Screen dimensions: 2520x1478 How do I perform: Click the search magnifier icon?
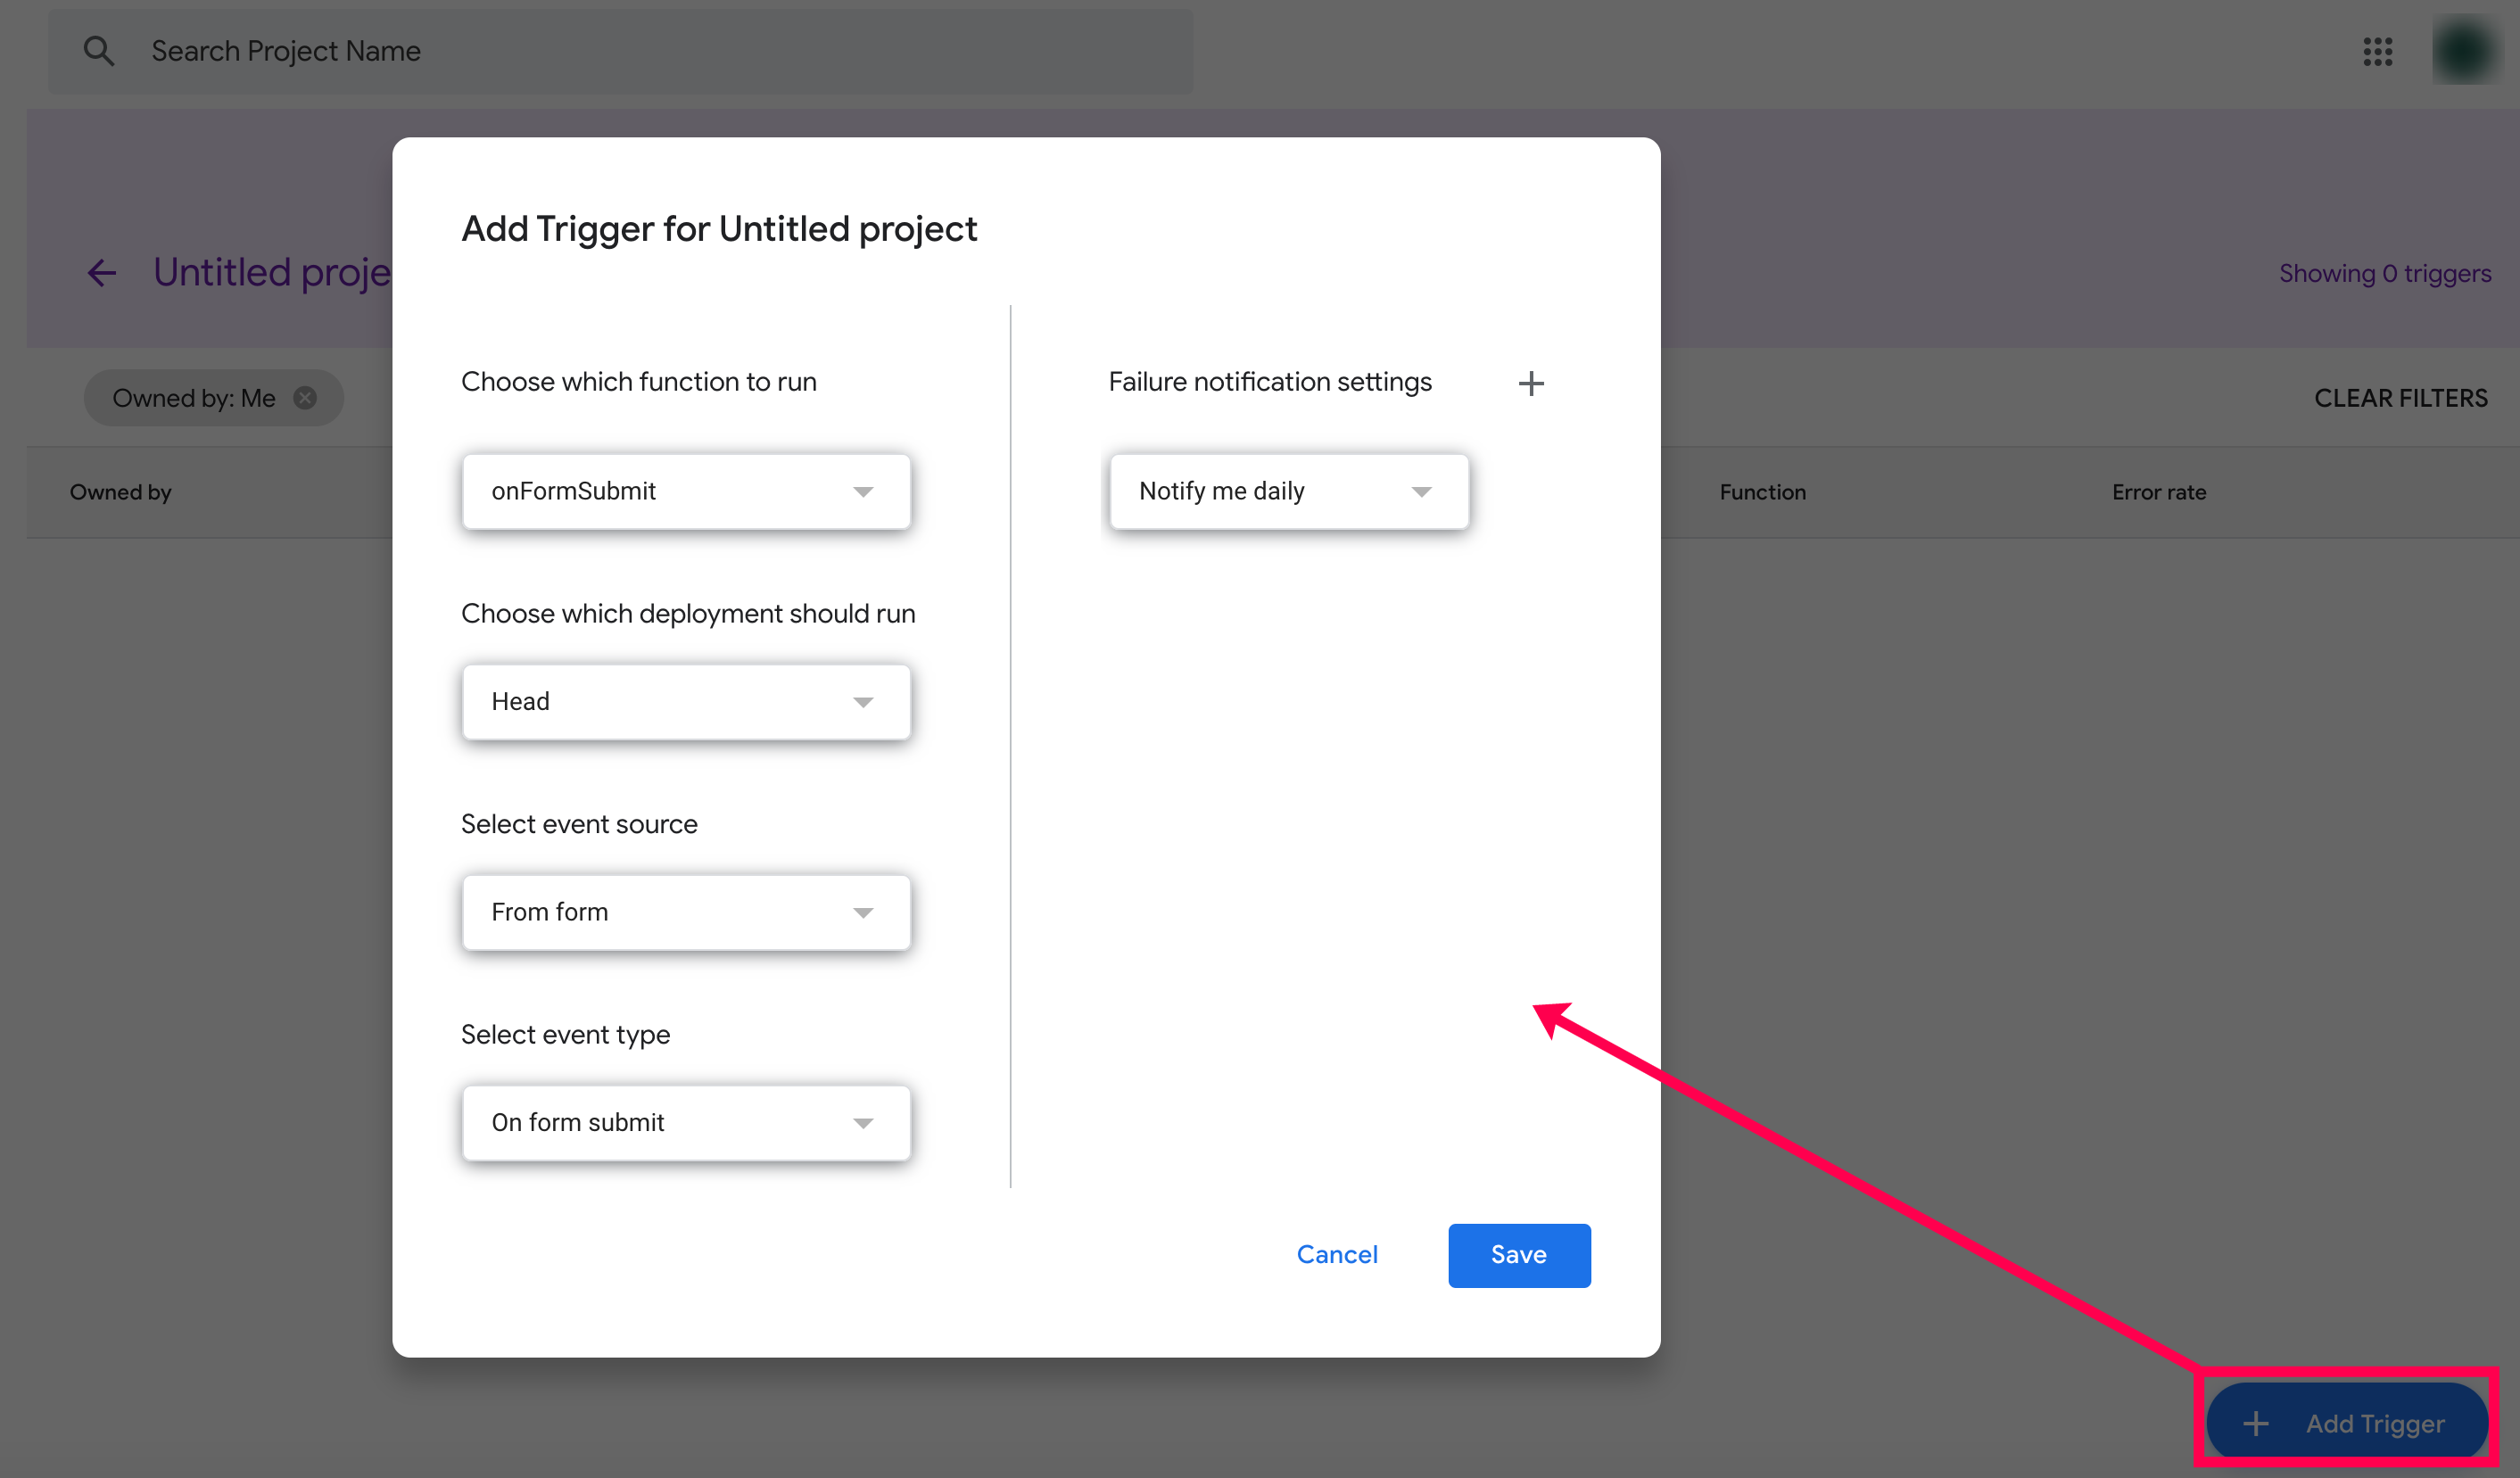(x=98, y=51)
